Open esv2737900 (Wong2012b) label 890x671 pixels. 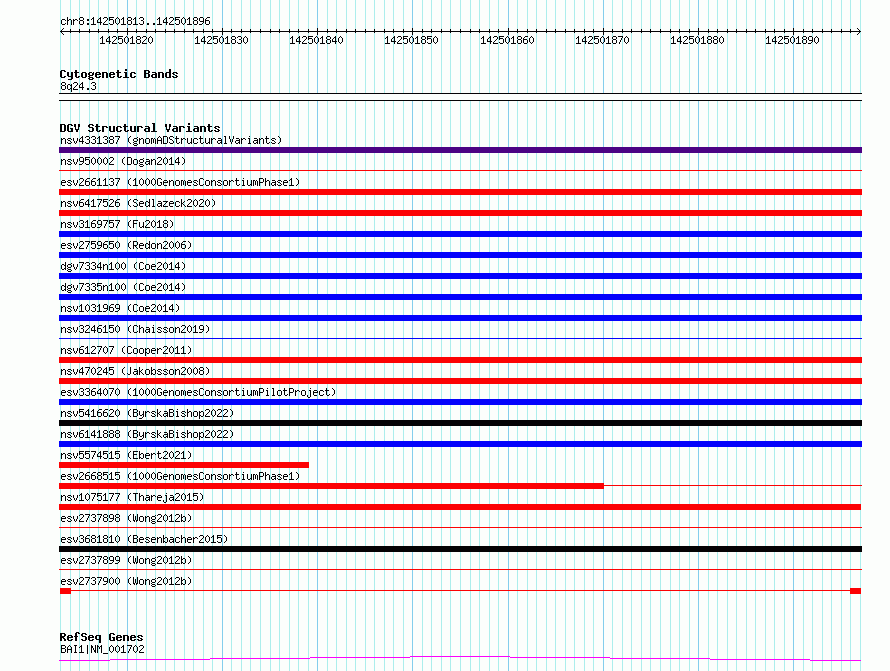click(x=126, y=581)
